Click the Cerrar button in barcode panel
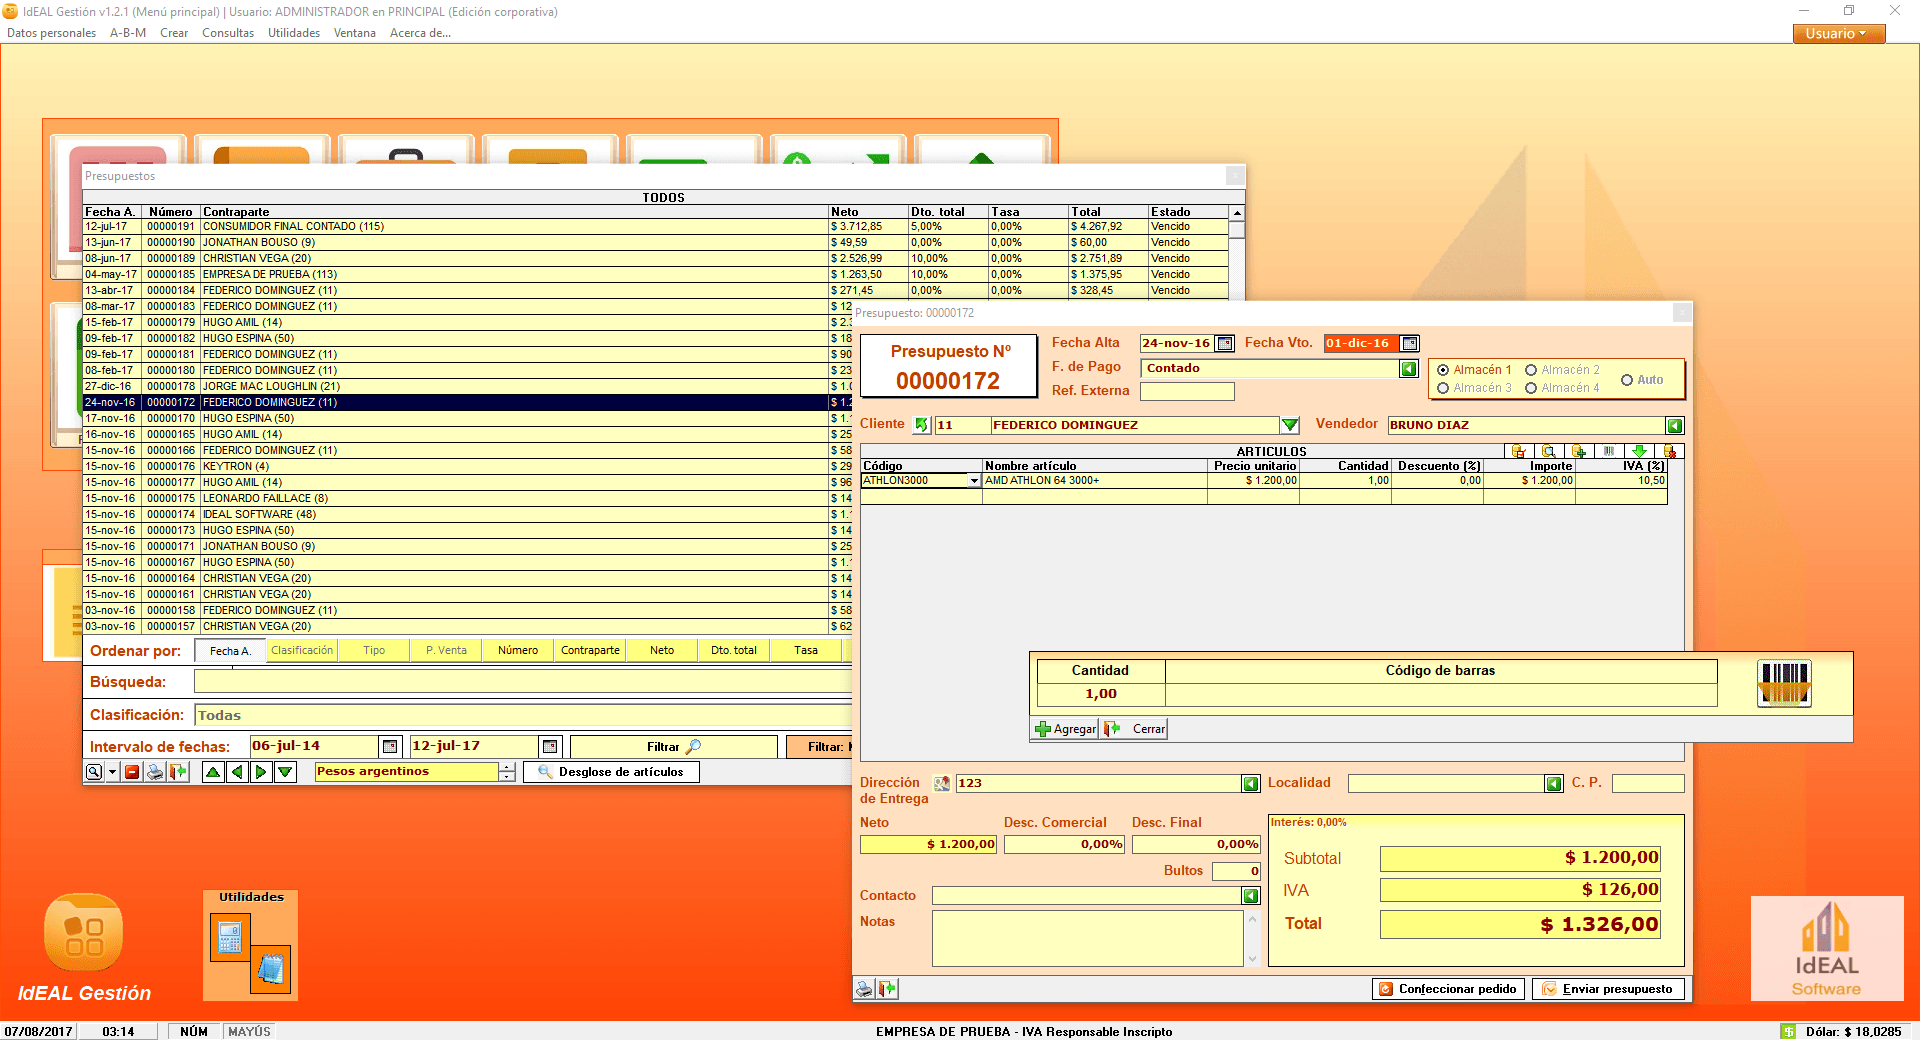1920x1040 pixels. pyautogui.click(x=1135, y=729)
